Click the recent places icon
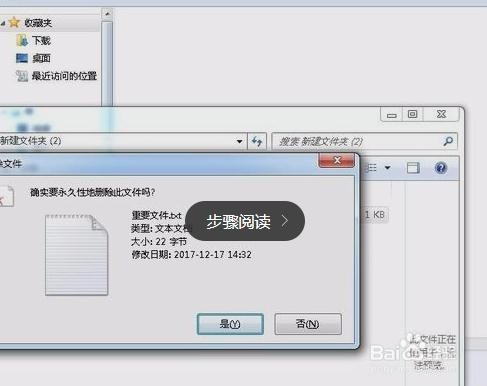Screen dimensions: 487x386 pos(22,76)
